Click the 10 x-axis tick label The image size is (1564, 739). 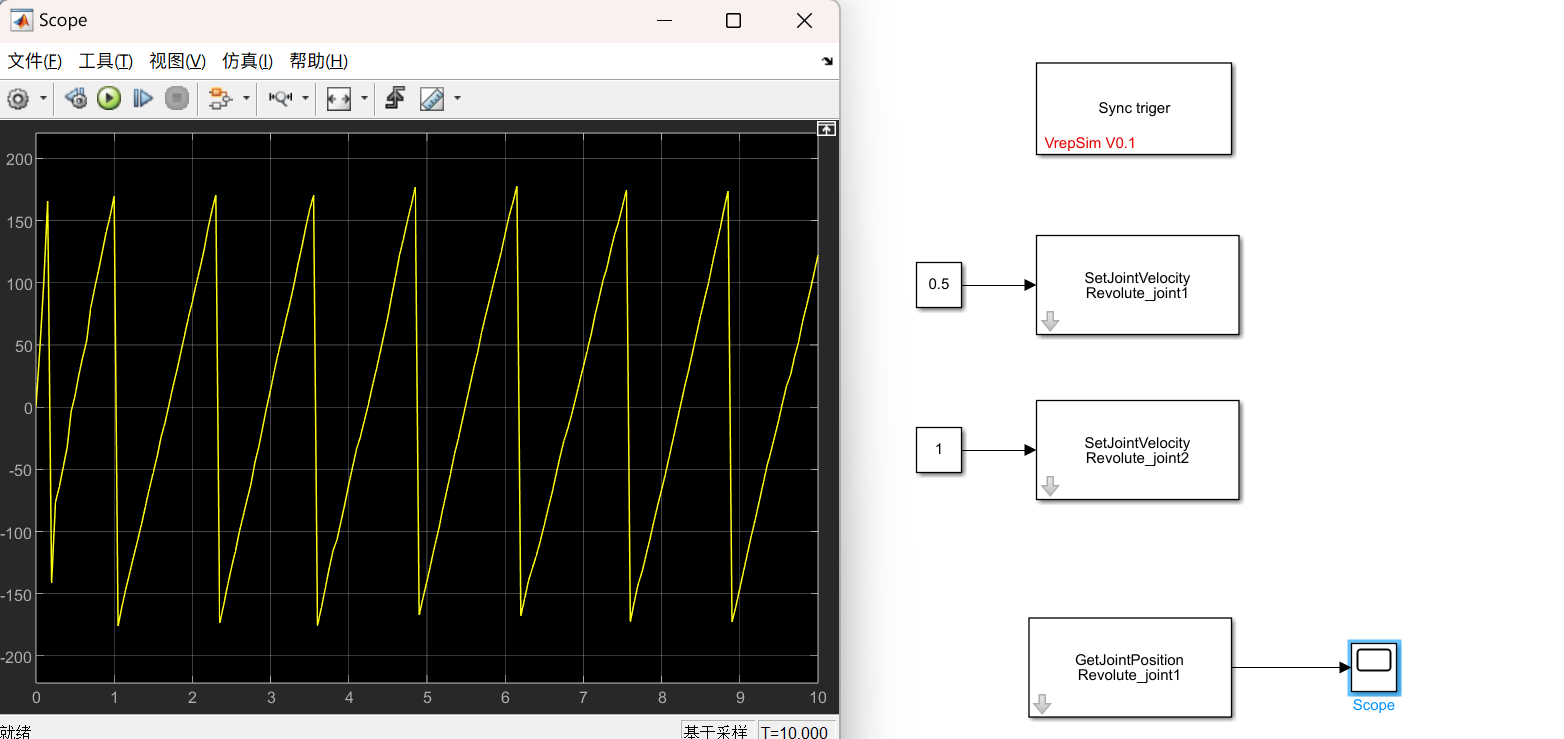coord(817,697)
